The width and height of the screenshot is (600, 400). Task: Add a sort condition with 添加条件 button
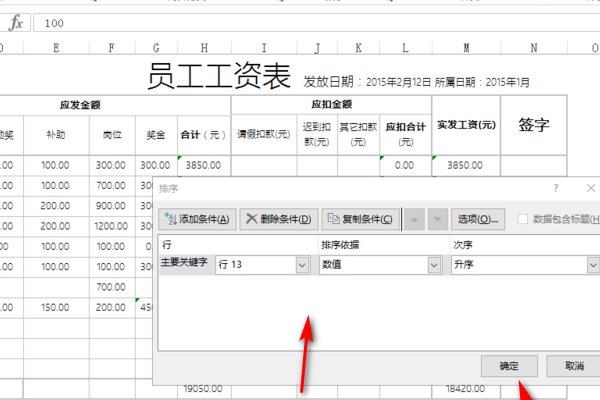tap(197, 219)
